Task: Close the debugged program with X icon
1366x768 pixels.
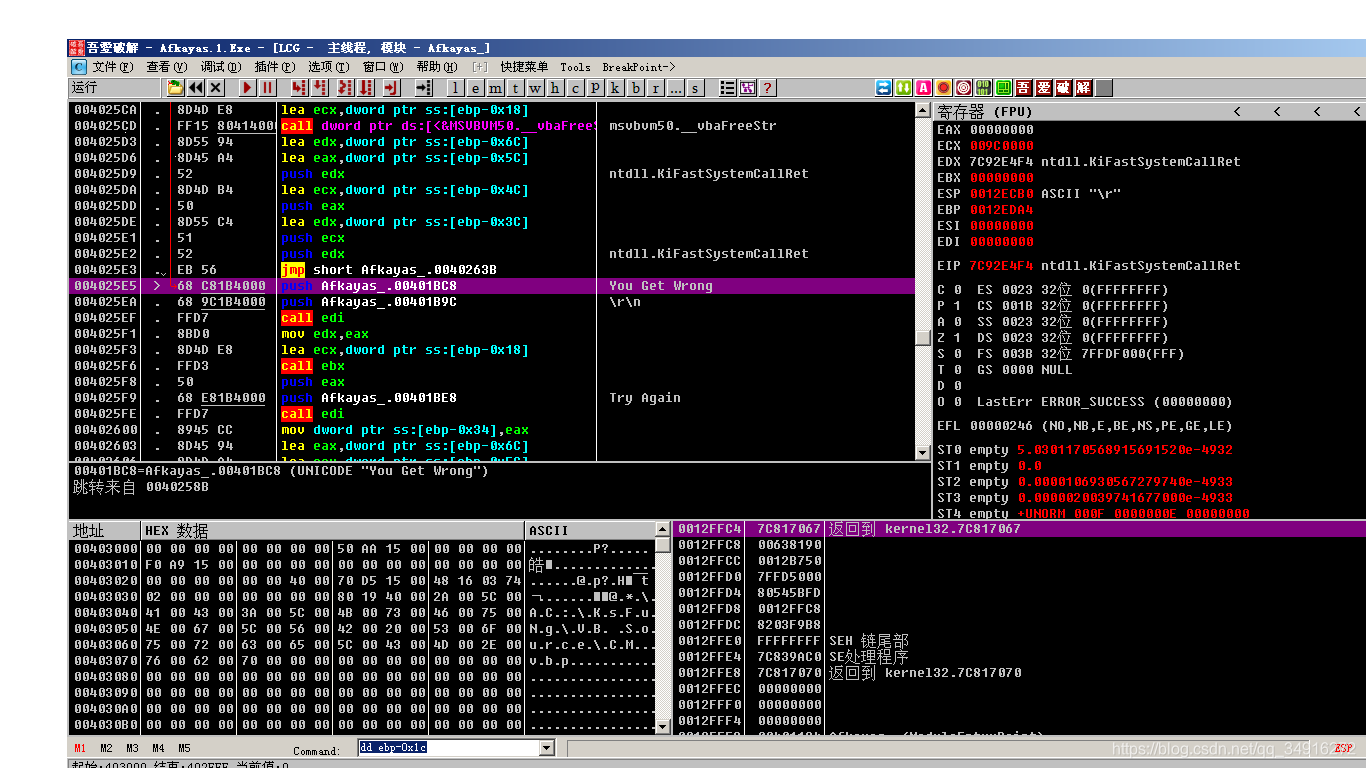Action: point(215,88)
